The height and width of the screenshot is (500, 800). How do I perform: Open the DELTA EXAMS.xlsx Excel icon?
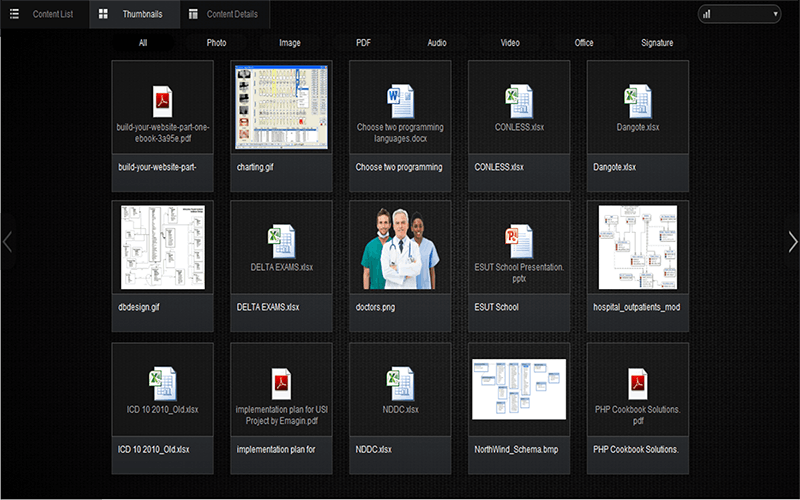click(280, 240)
